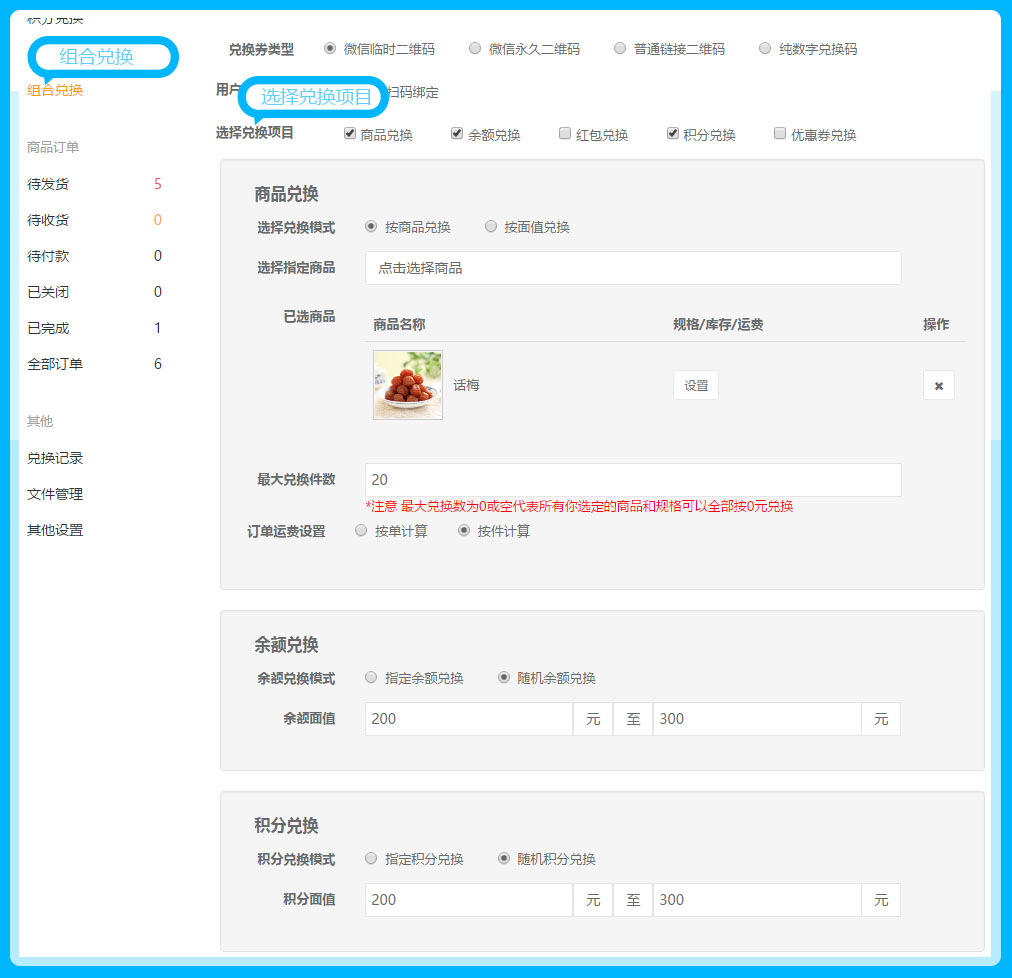Image resolution: width=1012 pixels, height=978 pixels.
Task: Open 文件管理 from the sidebar
Action: pos(55,494)
